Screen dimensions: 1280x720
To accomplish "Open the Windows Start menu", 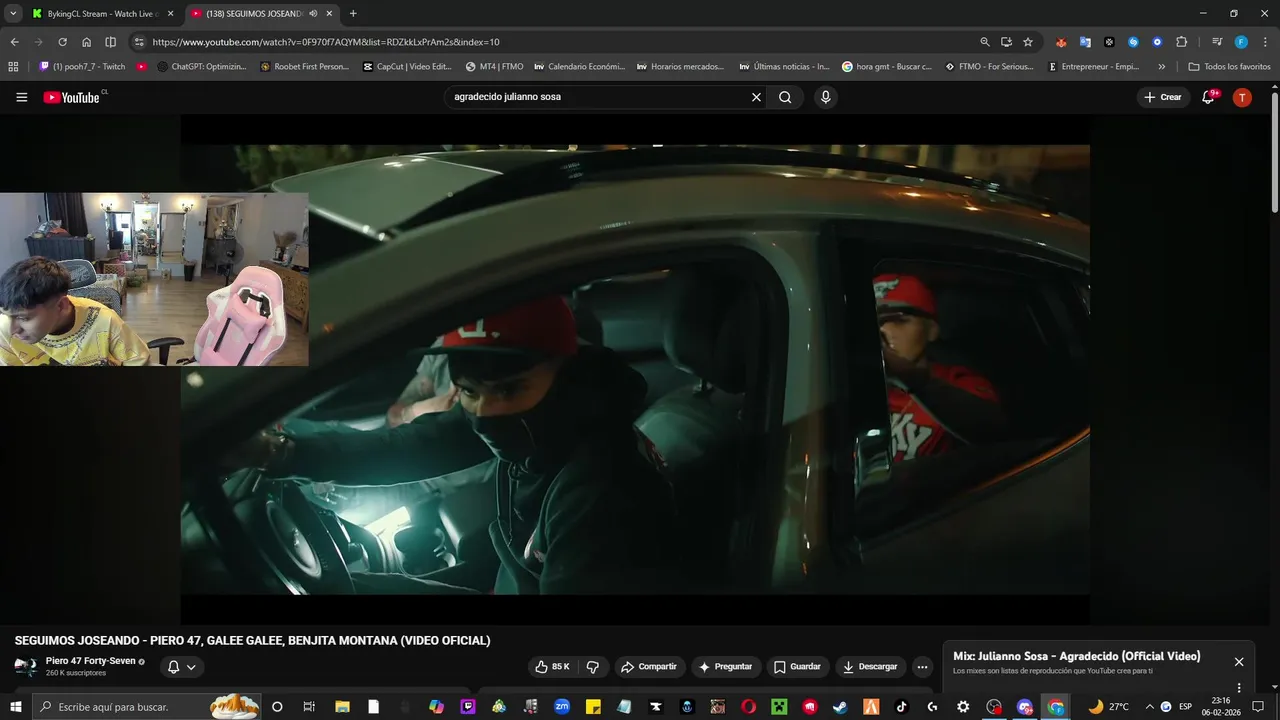I will (15, 706).
